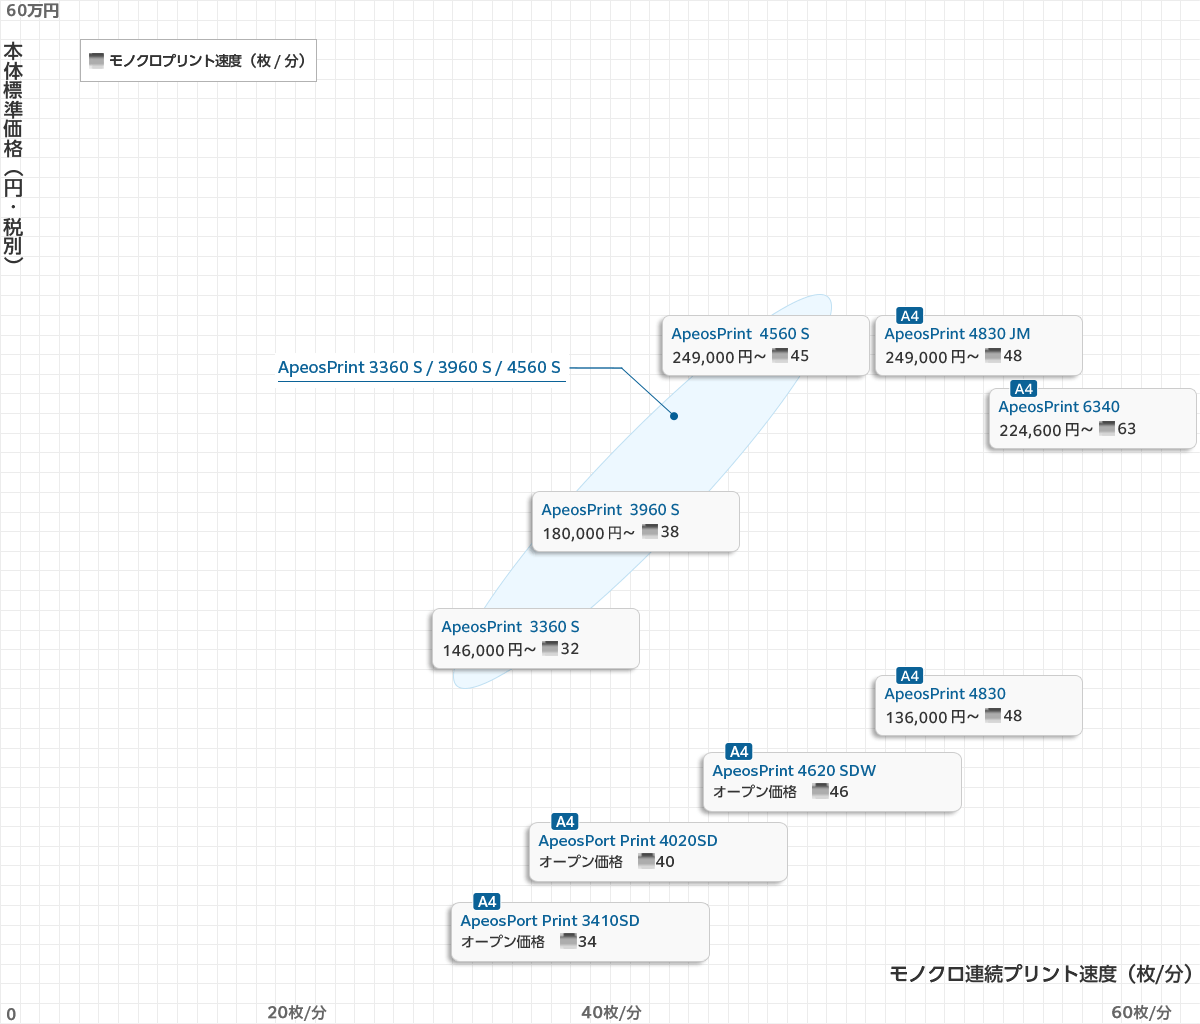Click the A4 badge above ApeosPrint 4620 SDW
Viewport: 1200px width, 1024px height.
pyautogui.click(x=738, y=752)
